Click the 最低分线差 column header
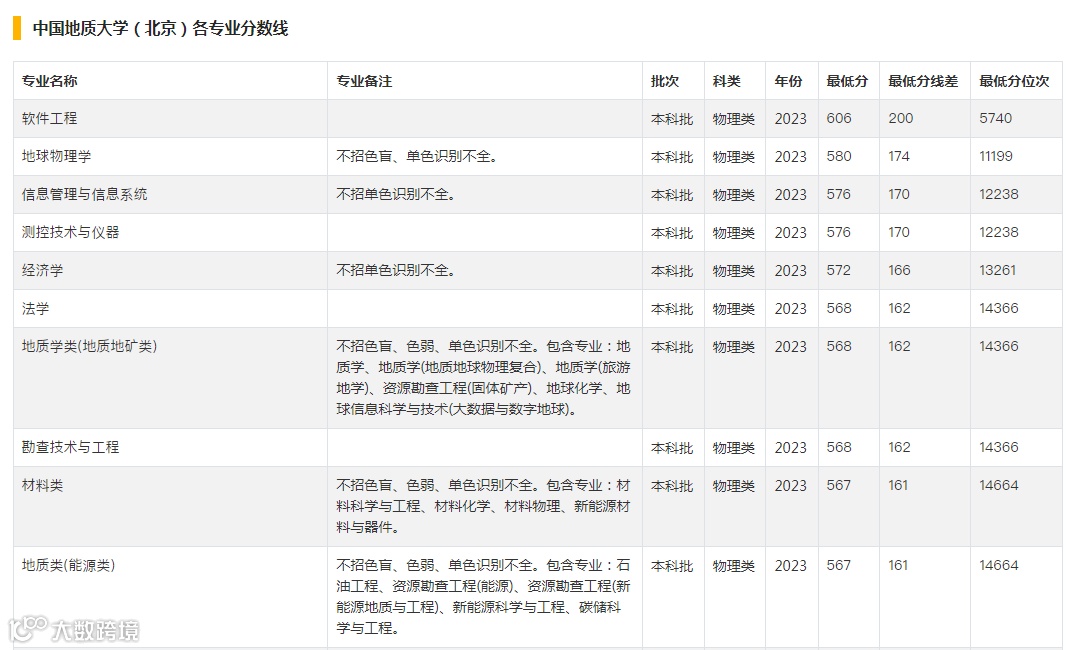This screenshot has height=650, width=1068. coord(923,81)
